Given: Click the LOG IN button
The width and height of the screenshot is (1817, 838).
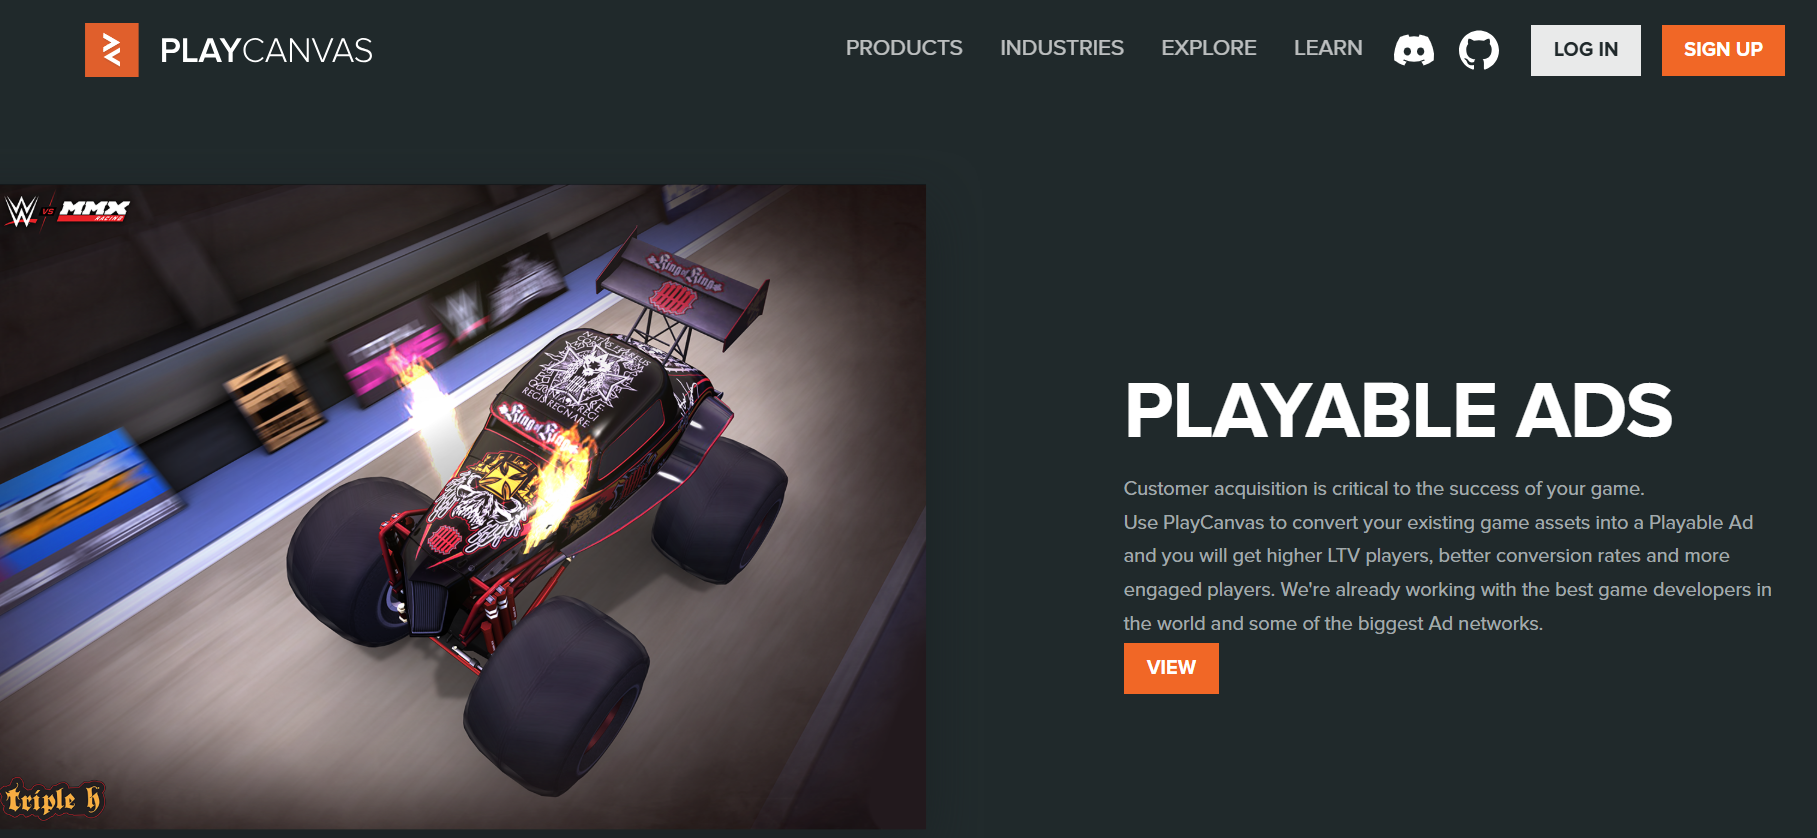Looking at the screenshot, I should [1586, 50].
